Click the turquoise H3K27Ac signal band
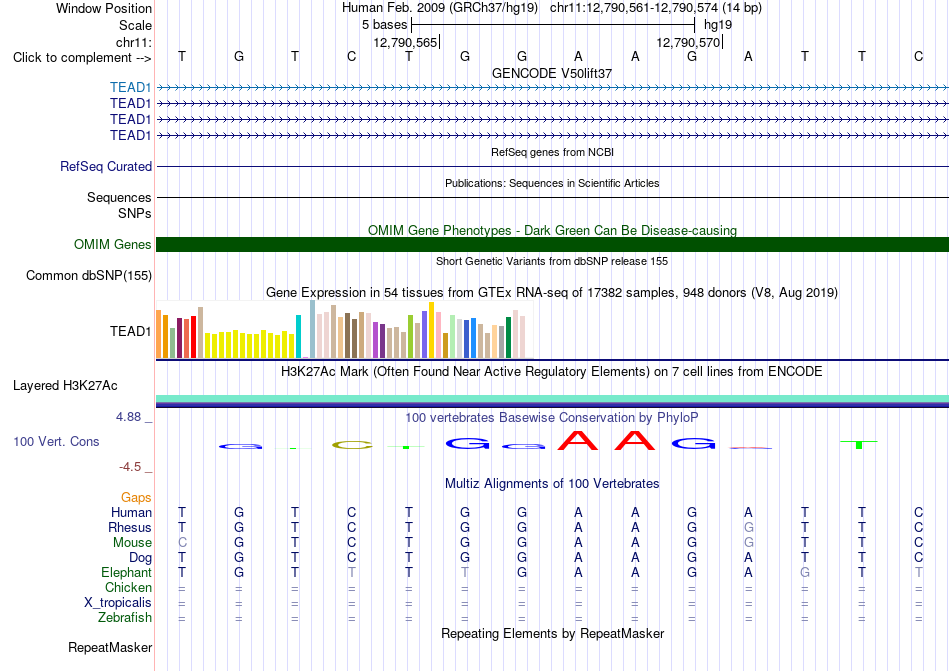This screenshot has height=671, width=950. click(x=552, y=398)
